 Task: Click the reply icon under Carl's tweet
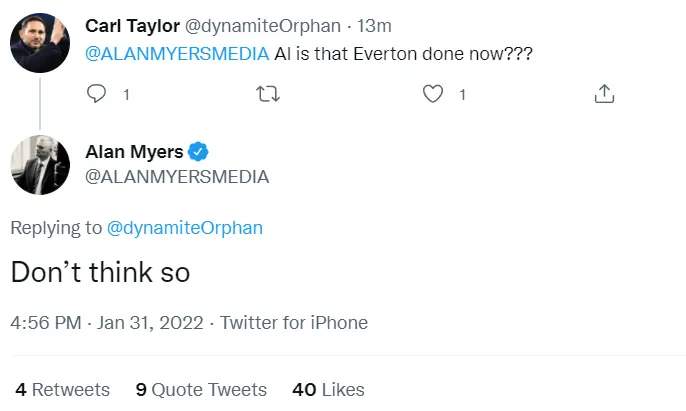pyautogui.click(x=97, y=94)
